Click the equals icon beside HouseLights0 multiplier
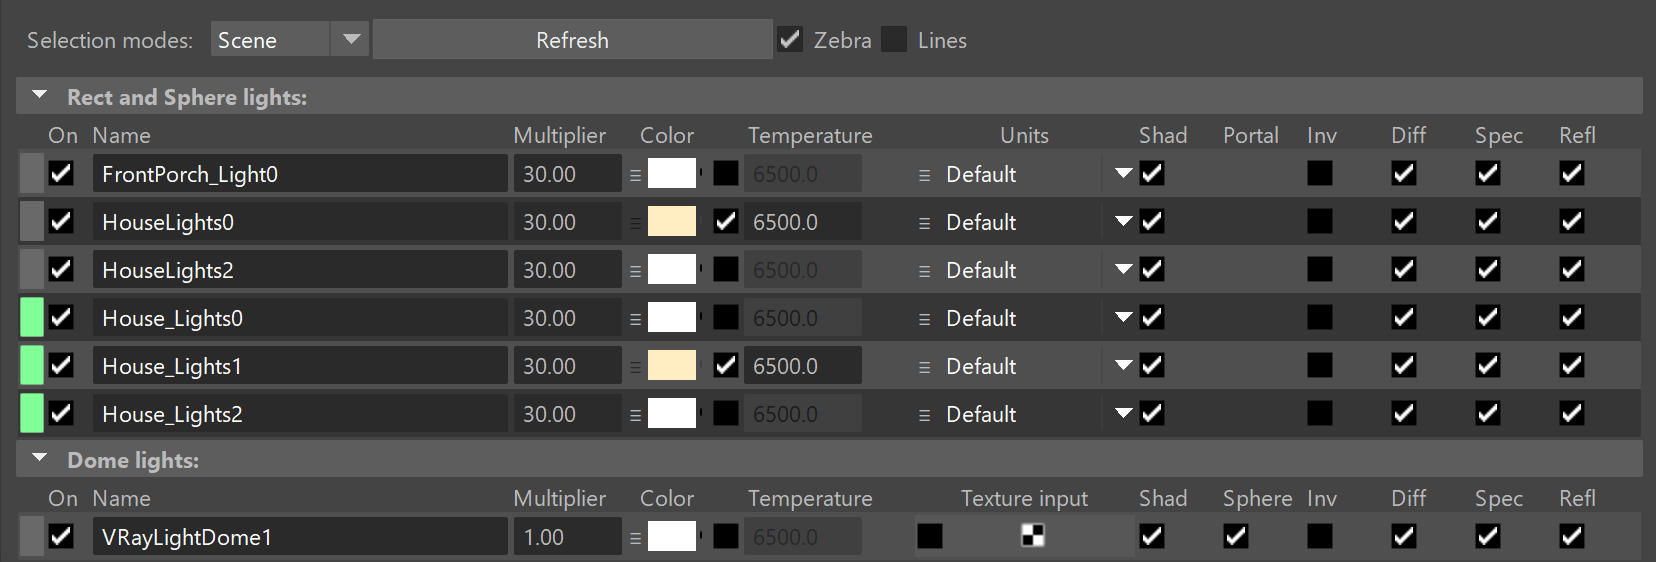The image size is (1656, 562). pos(635,223)
